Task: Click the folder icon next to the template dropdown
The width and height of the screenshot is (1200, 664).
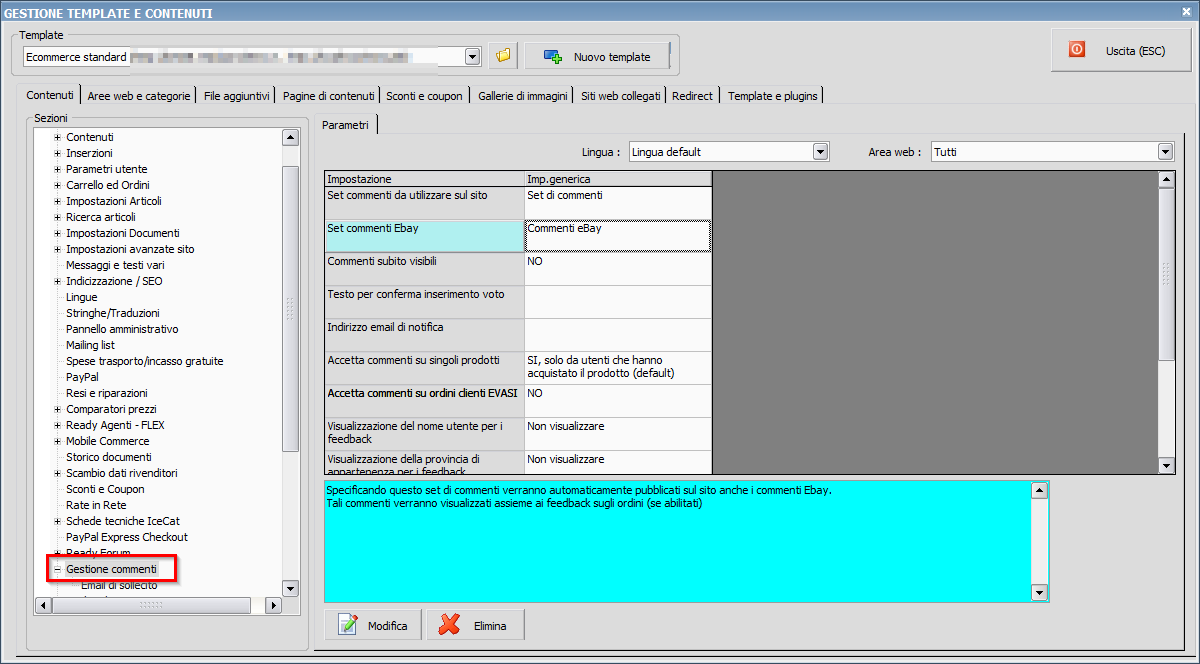Action: pyautogui.click(x=503, y=56)
